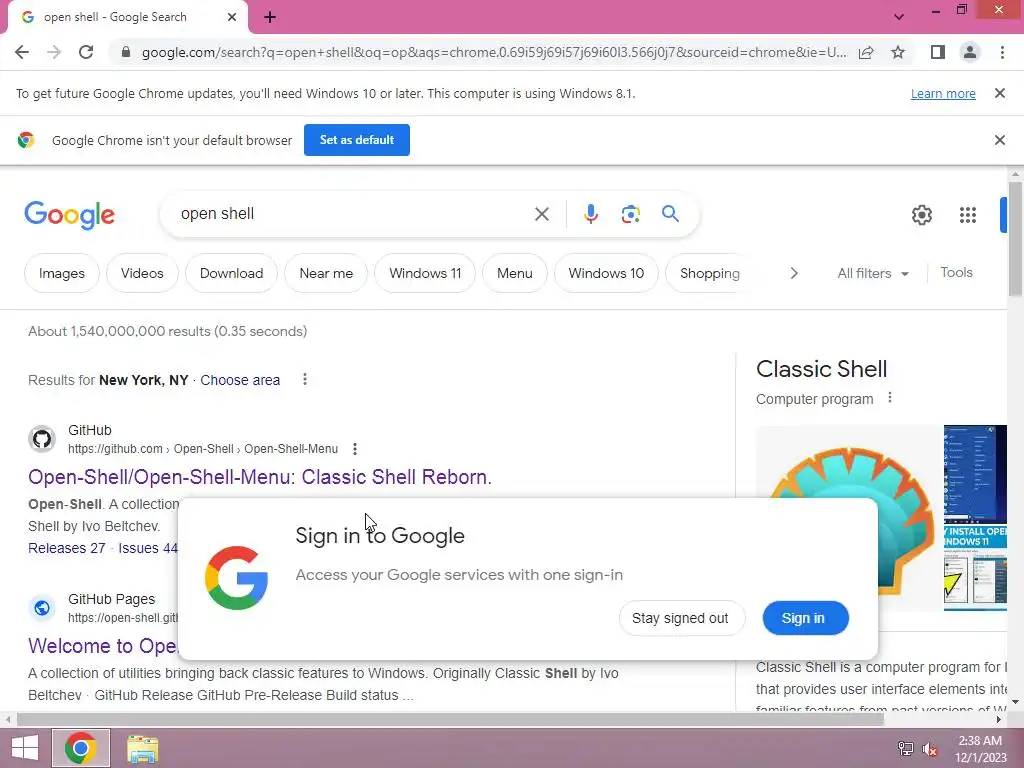Click the vertical page scrollbar

click(1015, 239)
